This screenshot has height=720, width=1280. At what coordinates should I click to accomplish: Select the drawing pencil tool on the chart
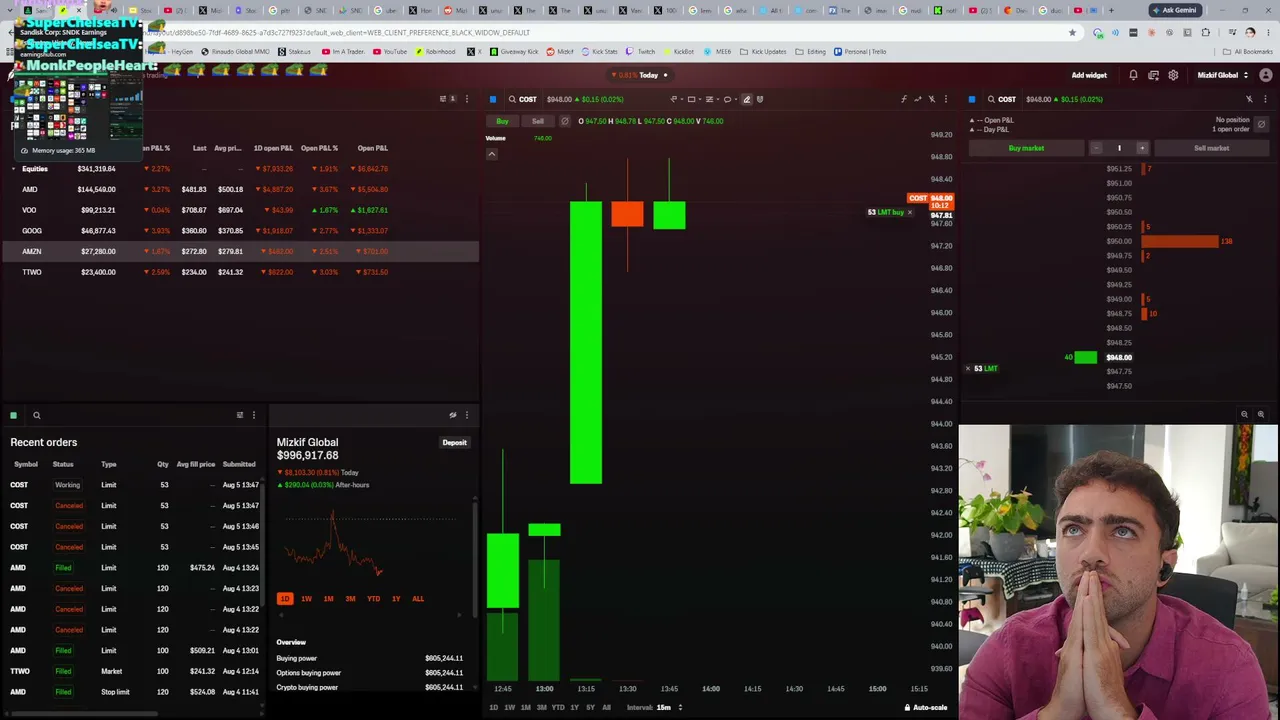pos(746,99)
